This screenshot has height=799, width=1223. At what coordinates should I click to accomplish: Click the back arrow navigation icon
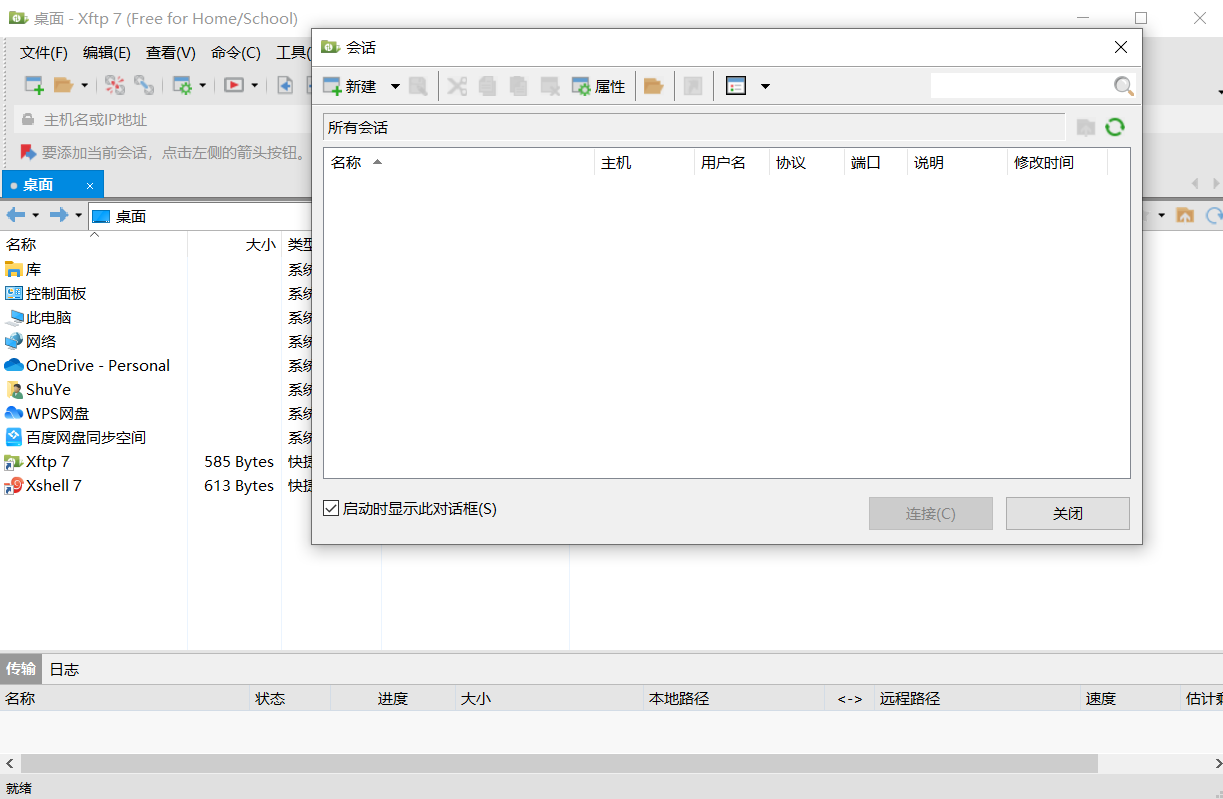click(15, 215)
